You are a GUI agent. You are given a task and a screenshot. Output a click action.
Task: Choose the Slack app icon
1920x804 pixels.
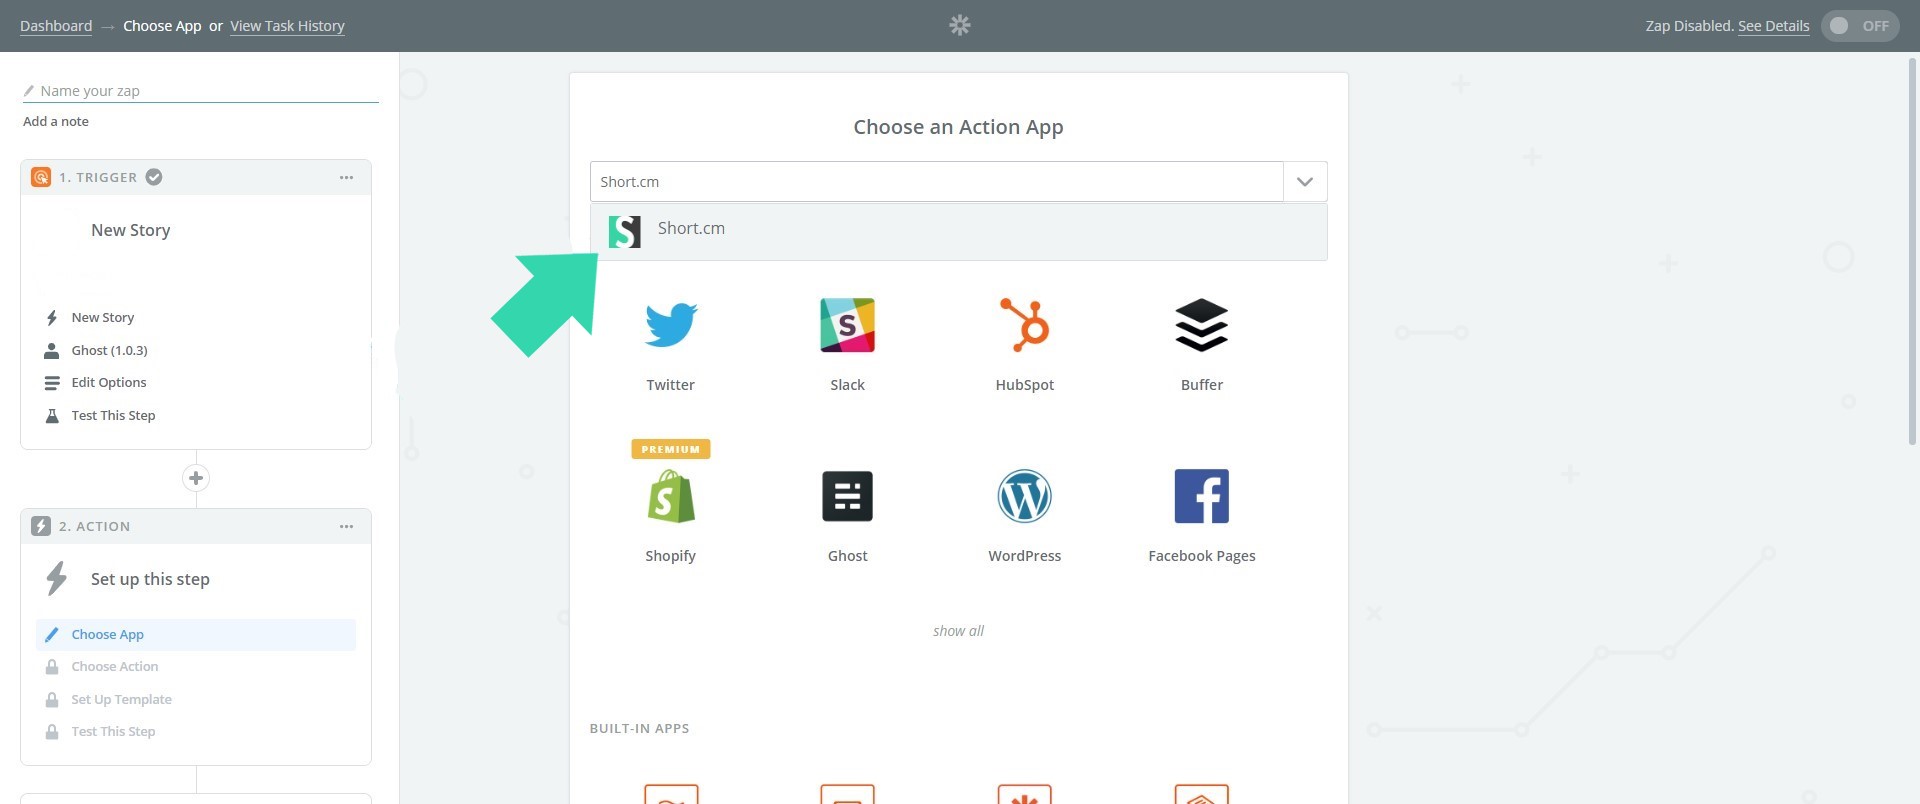point(847,325)
